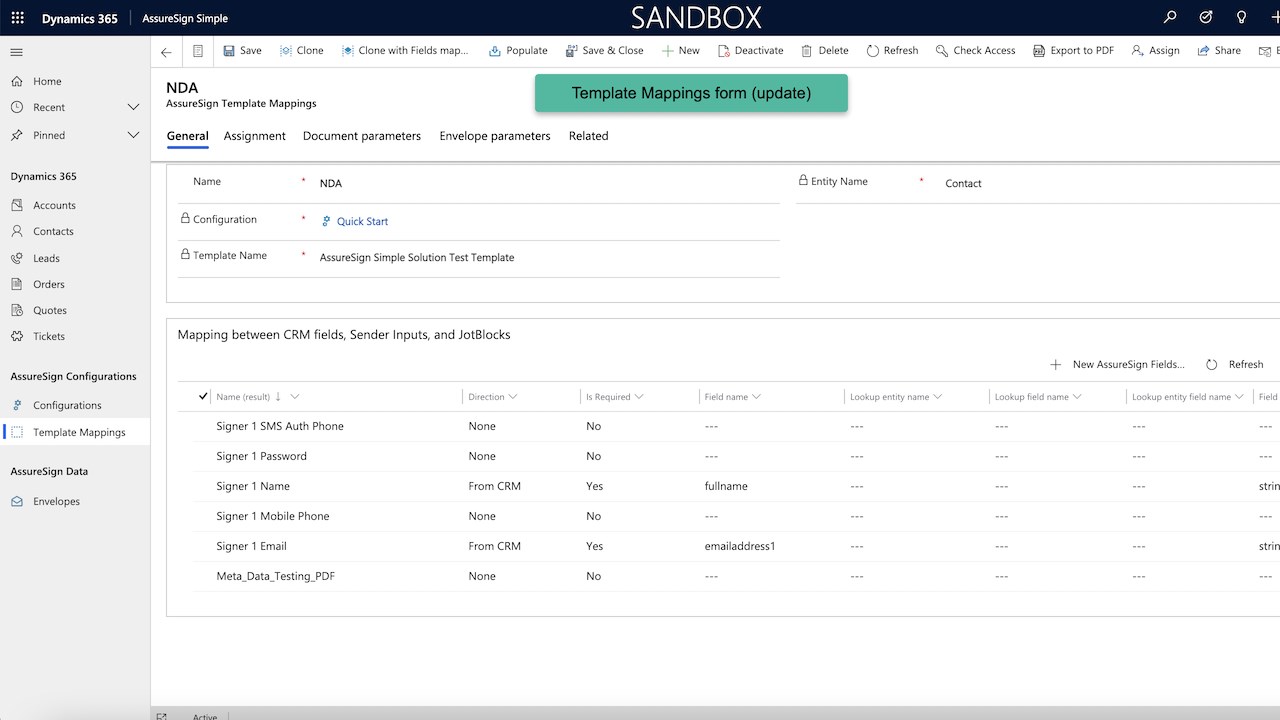
Task: Click Clone with Fields mapping command
Action: 405,51
